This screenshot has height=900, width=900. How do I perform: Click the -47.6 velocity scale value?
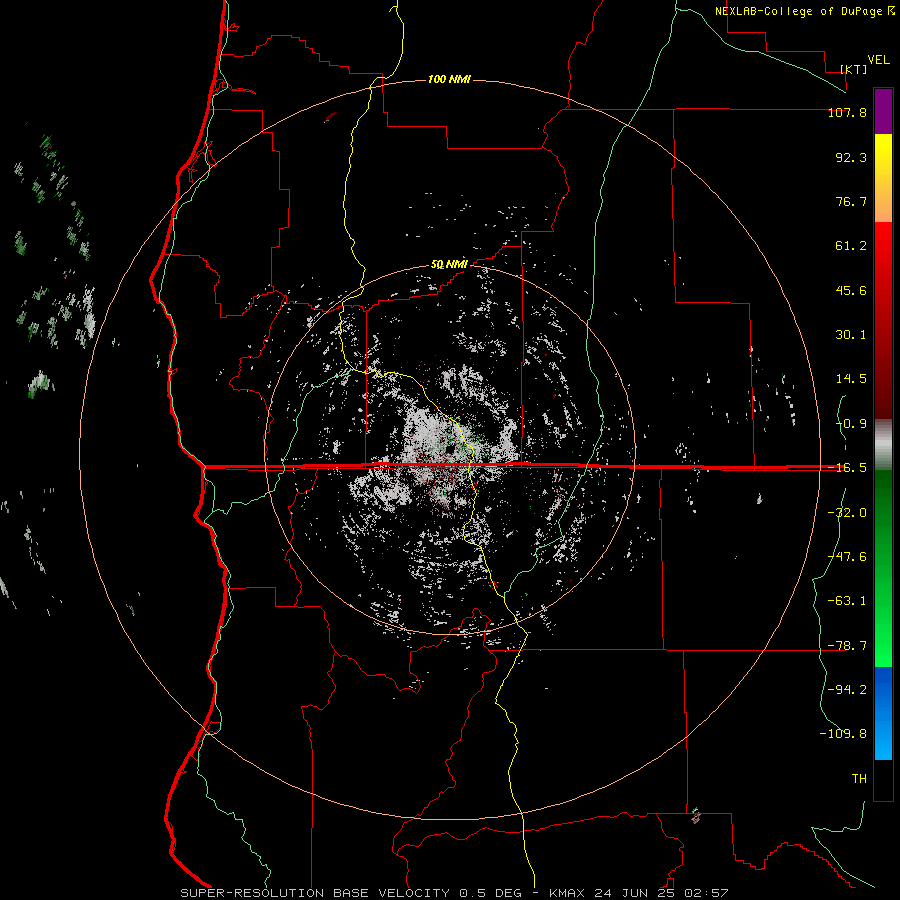coord(847,557)
